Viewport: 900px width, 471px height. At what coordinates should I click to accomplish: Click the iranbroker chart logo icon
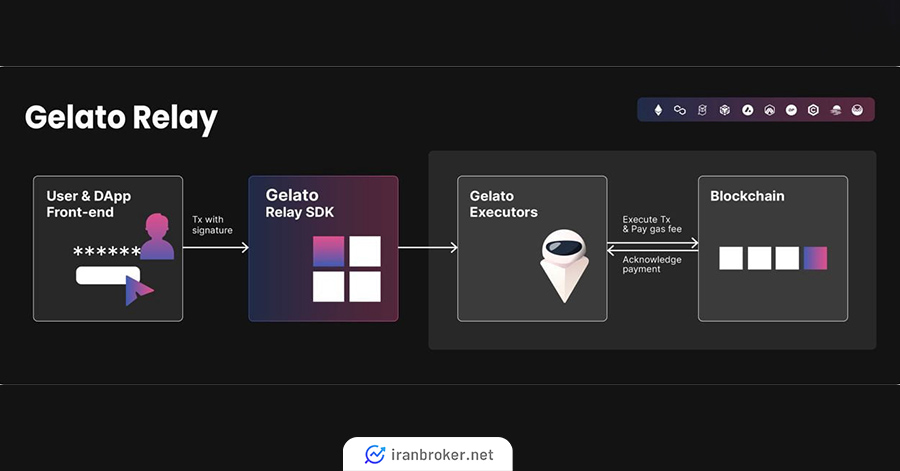375,454
